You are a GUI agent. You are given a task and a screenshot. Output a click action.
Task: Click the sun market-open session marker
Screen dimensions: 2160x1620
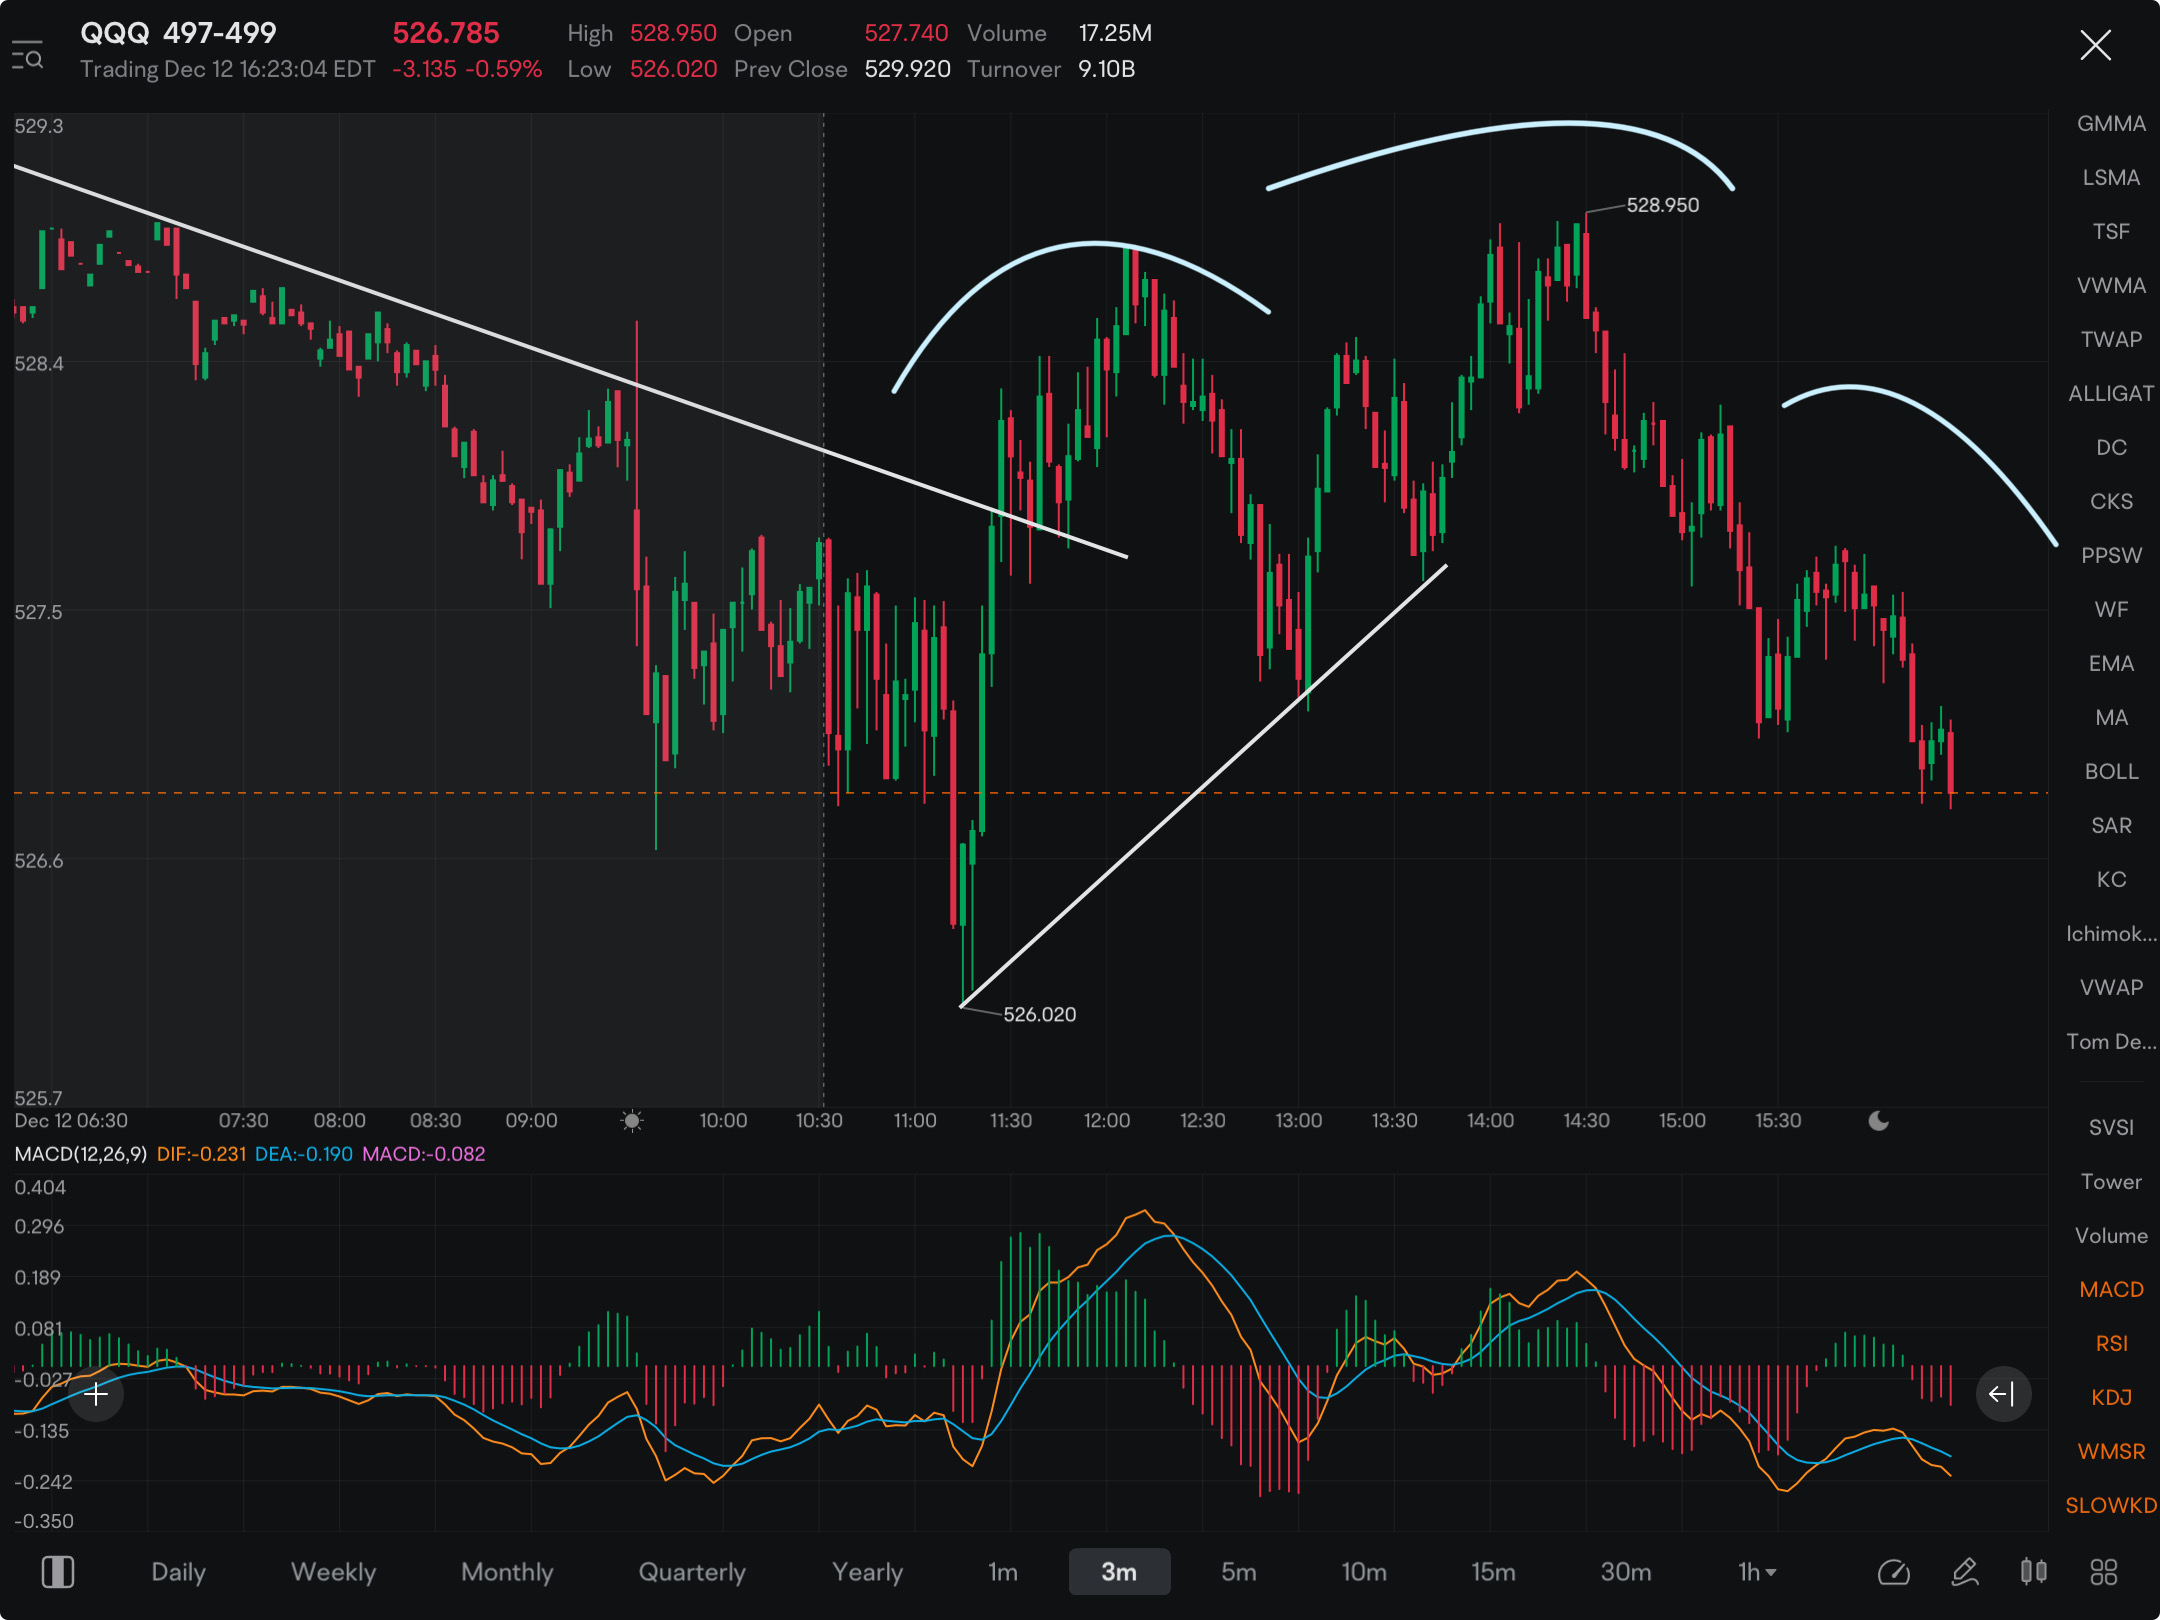pyautogui.click(x=632, y=1121)
